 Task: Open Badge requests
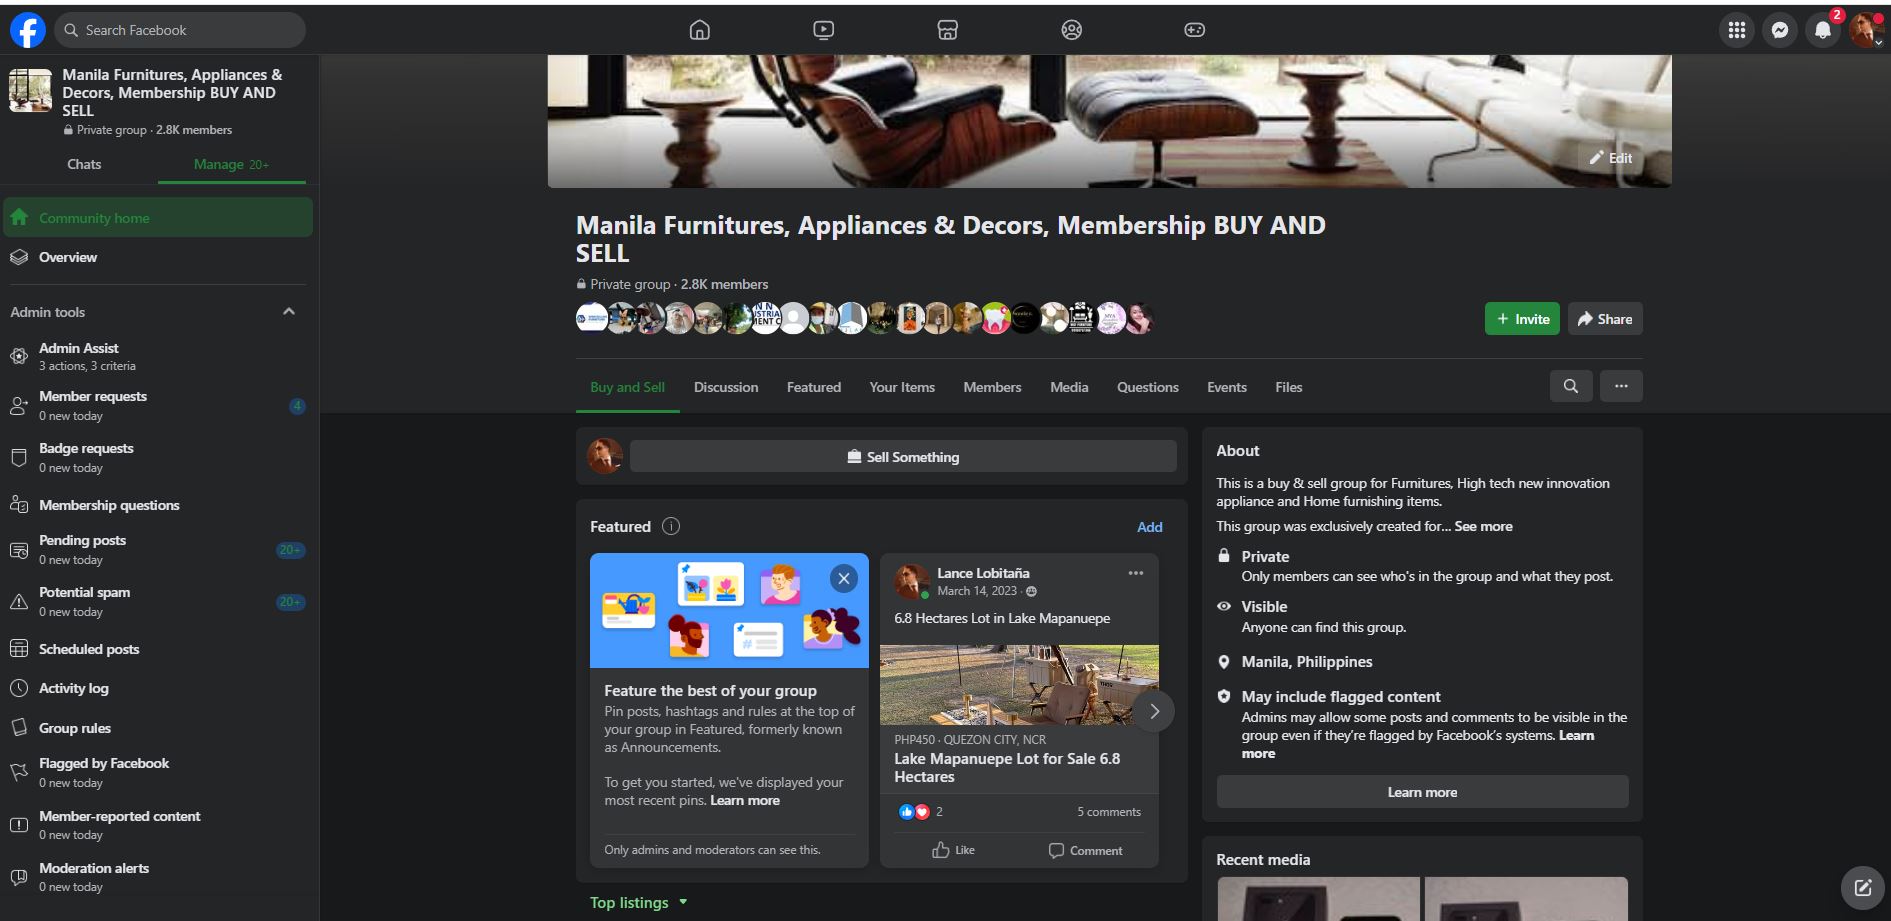158,457
